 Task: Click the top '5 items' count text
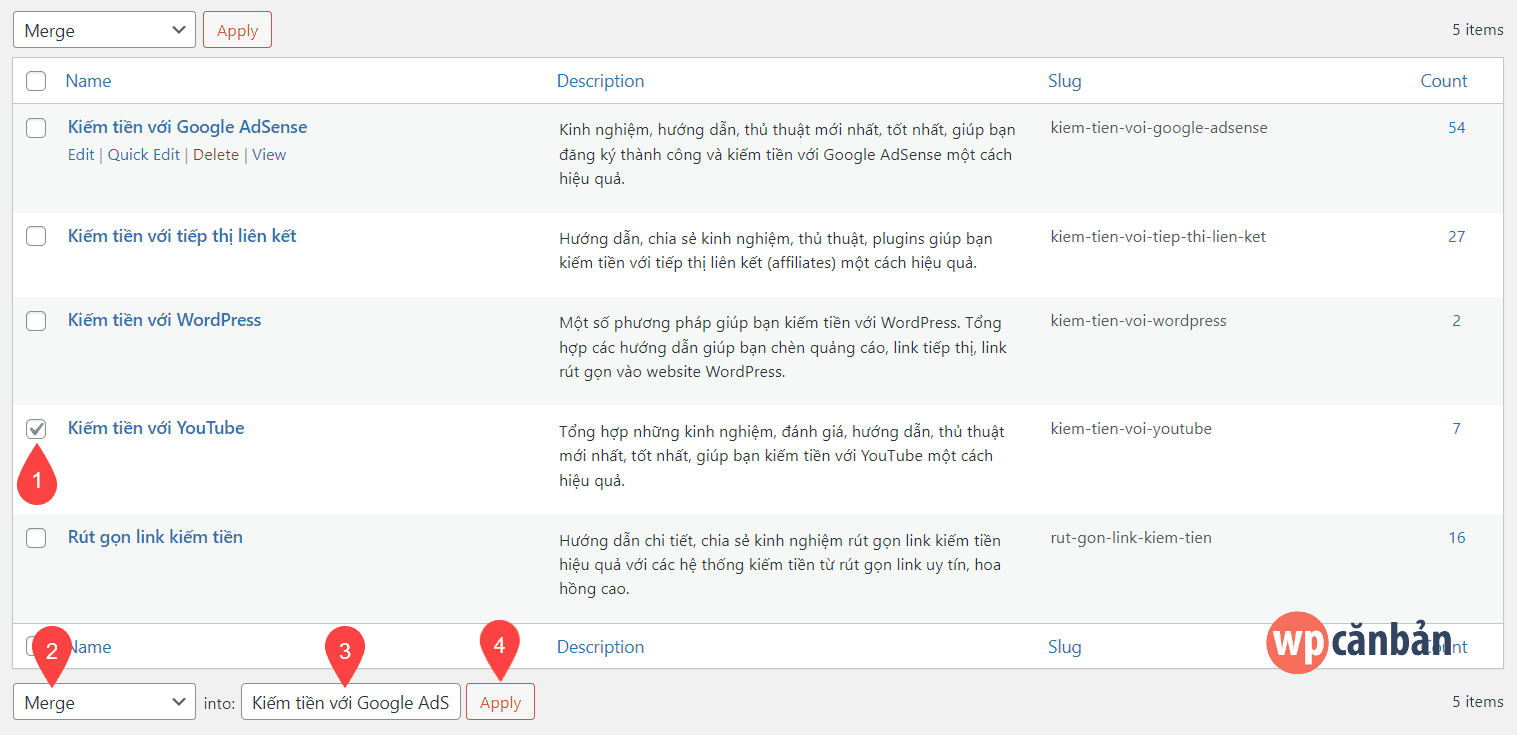click(1477, 30)
